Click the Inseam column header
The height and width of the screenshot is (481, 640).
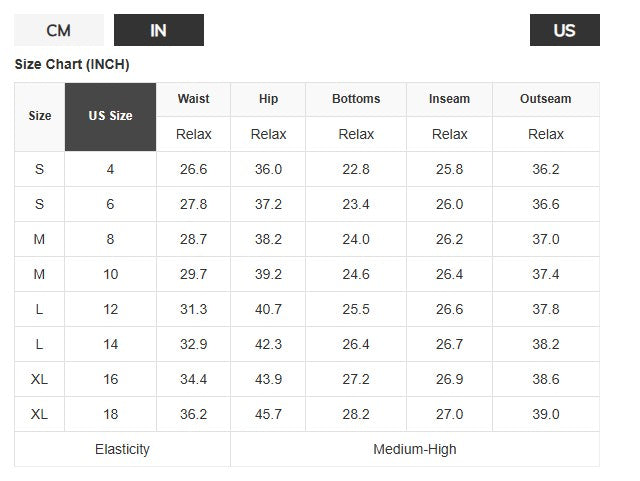pos(449,99)
